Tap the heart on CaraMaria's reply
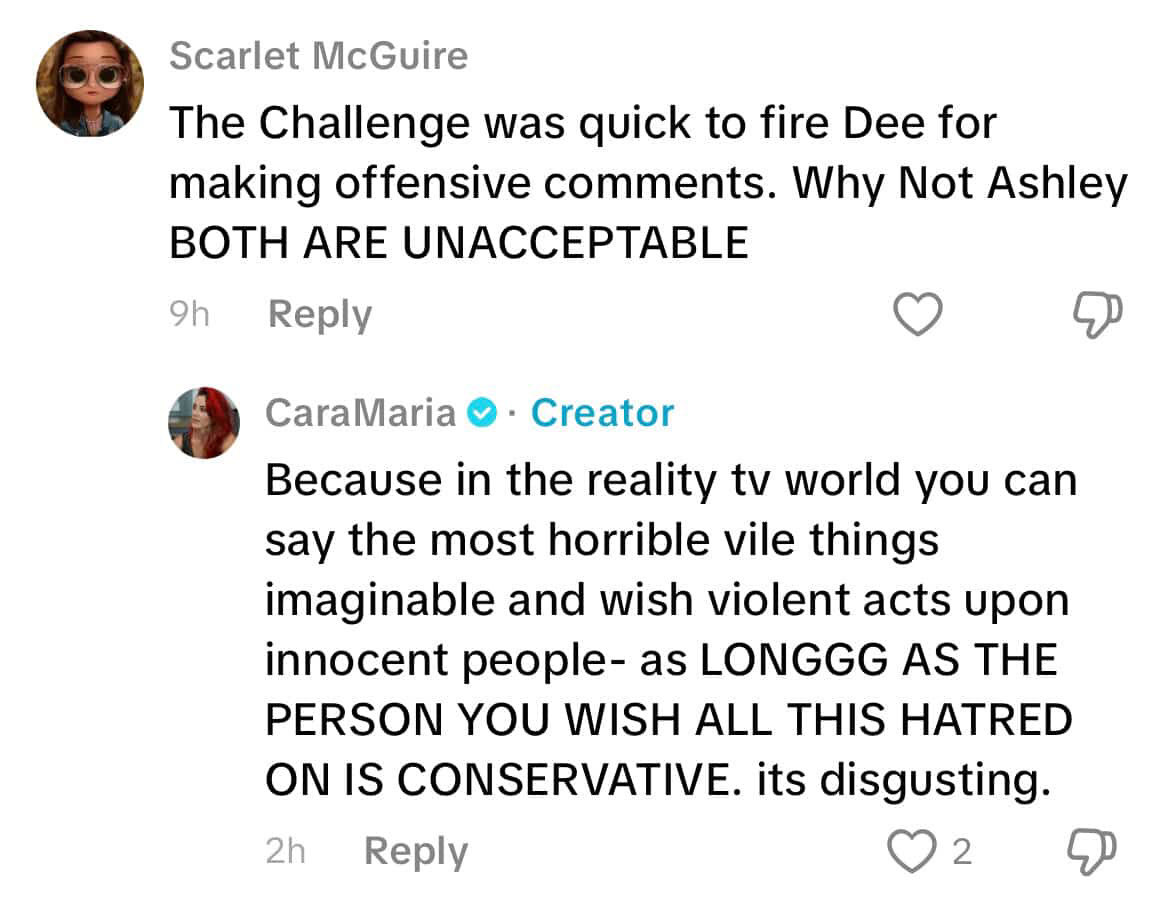Viewport: 1170px width, 916px height. [x=911, y=851]
